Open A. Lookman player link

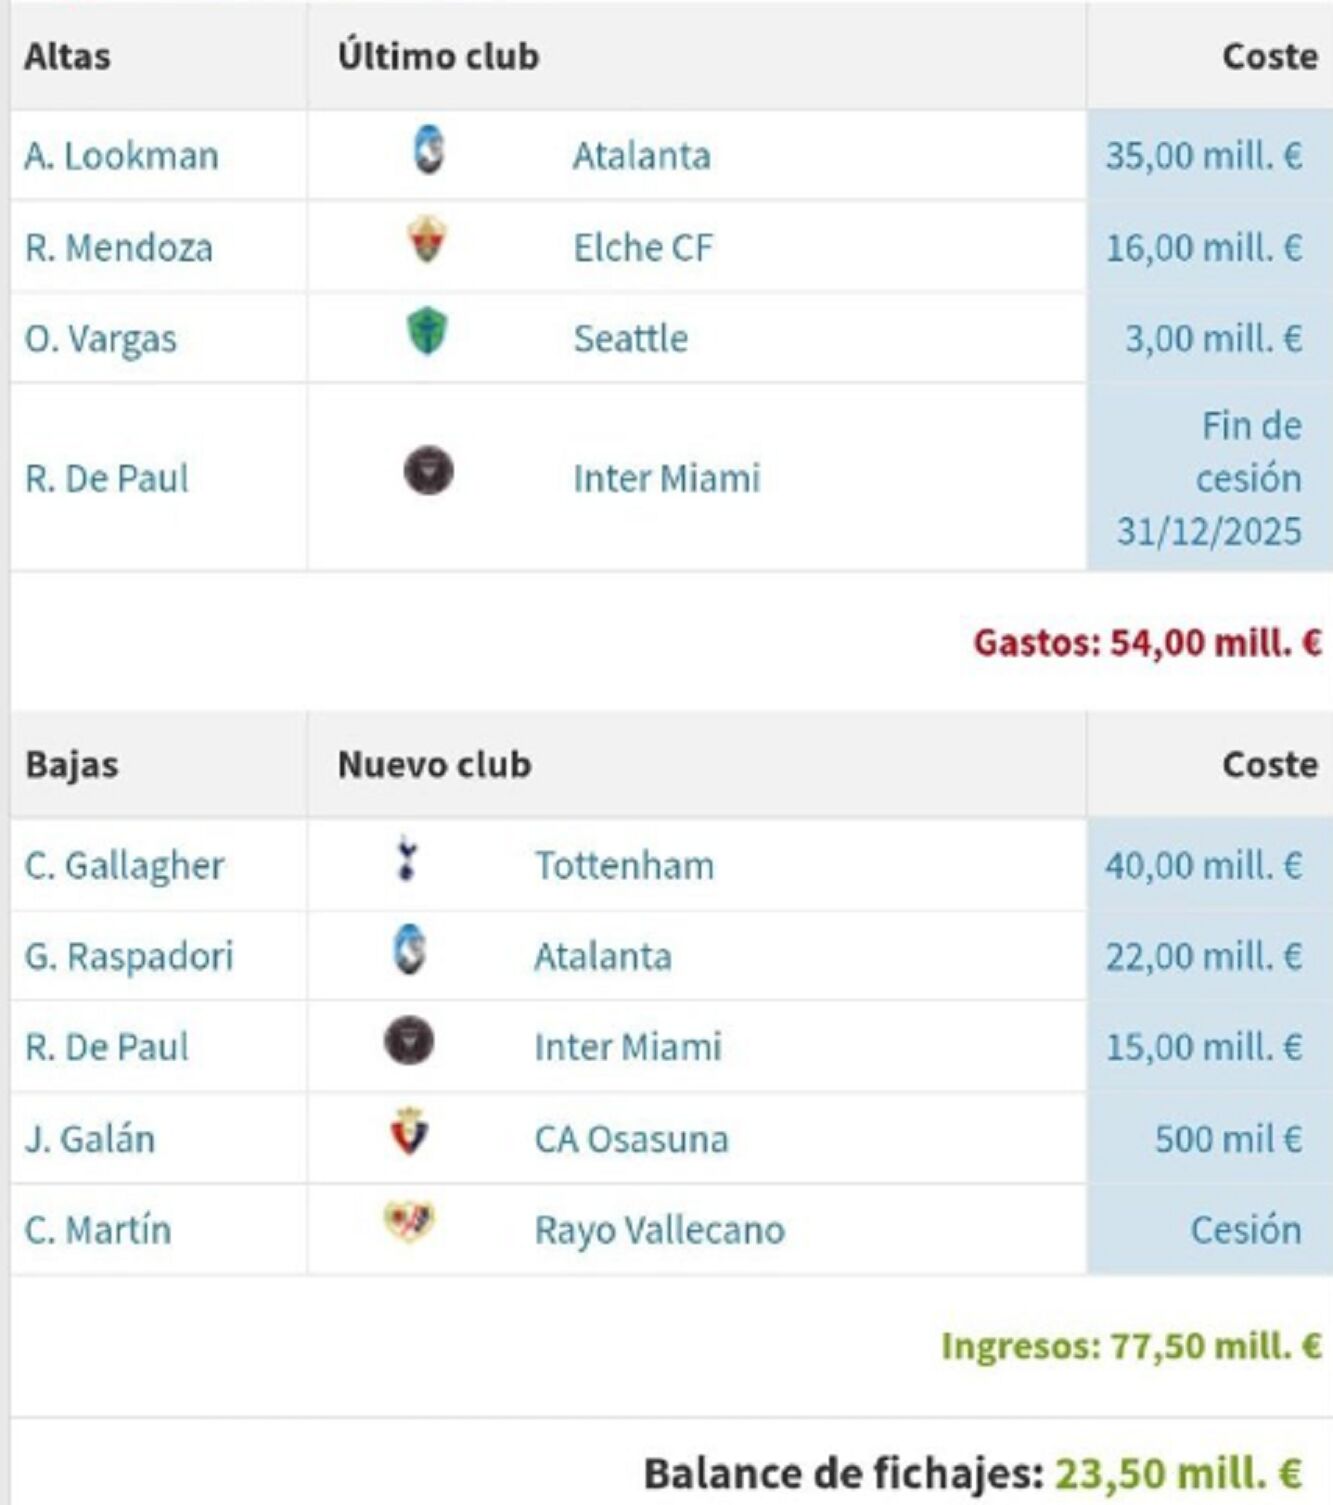(x=121, y=156)
